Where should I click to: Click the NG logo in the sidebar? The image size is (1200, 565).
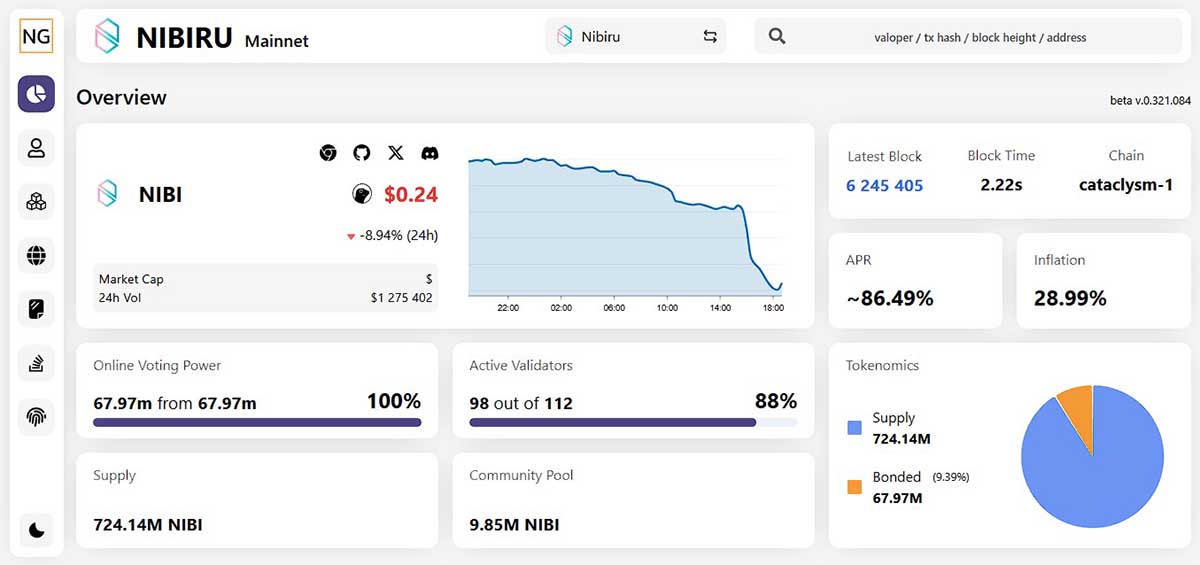(x=36, y=37)
